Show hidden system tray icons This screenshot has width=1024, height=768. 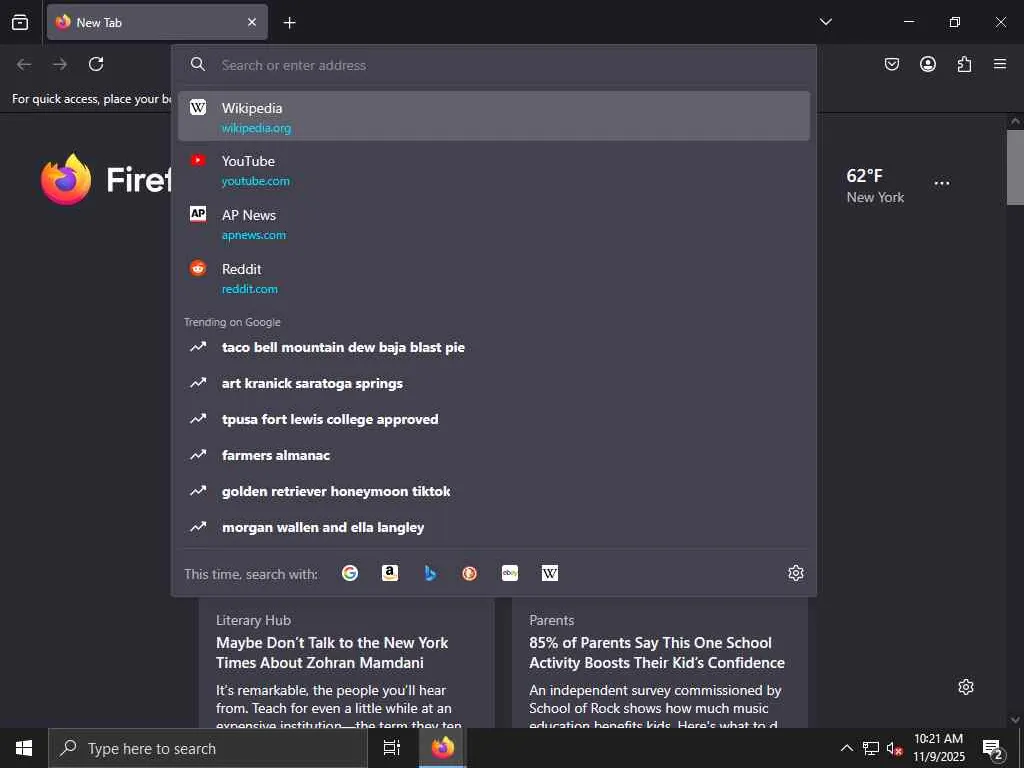[x=846, y=748]
